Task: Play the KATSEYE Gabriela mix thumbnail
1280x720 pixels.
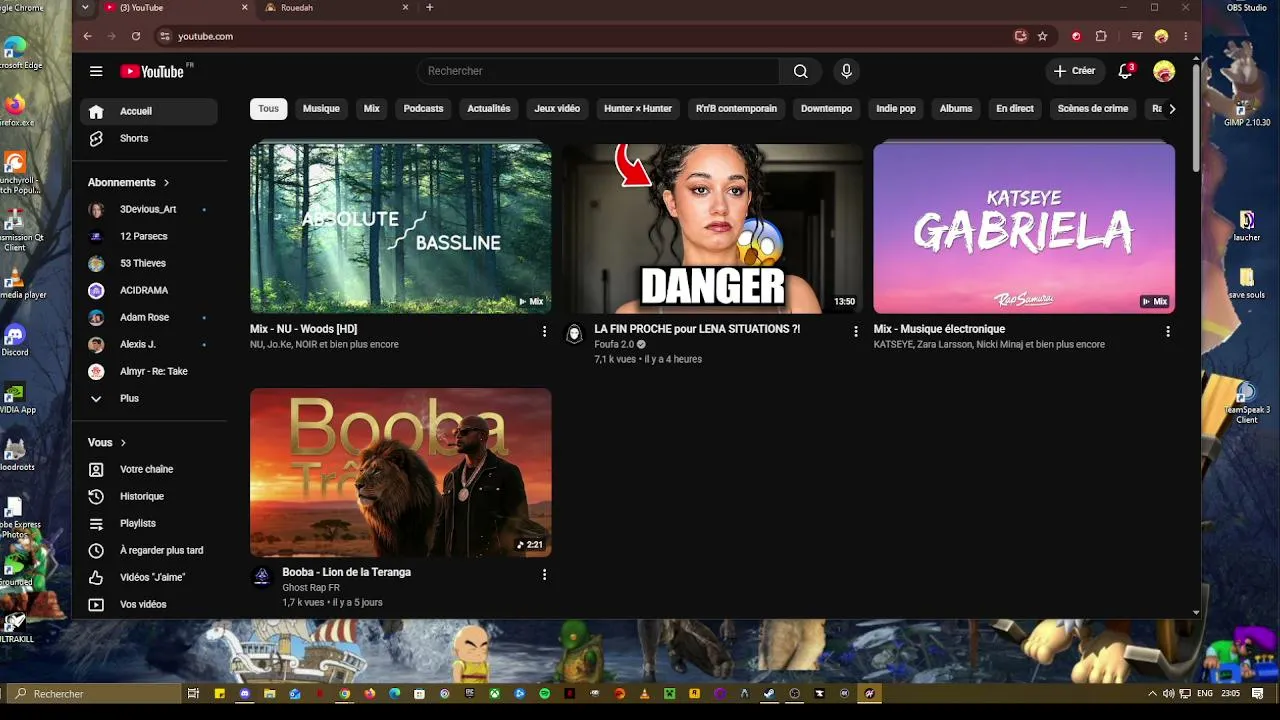Action: click(1024, 229)
